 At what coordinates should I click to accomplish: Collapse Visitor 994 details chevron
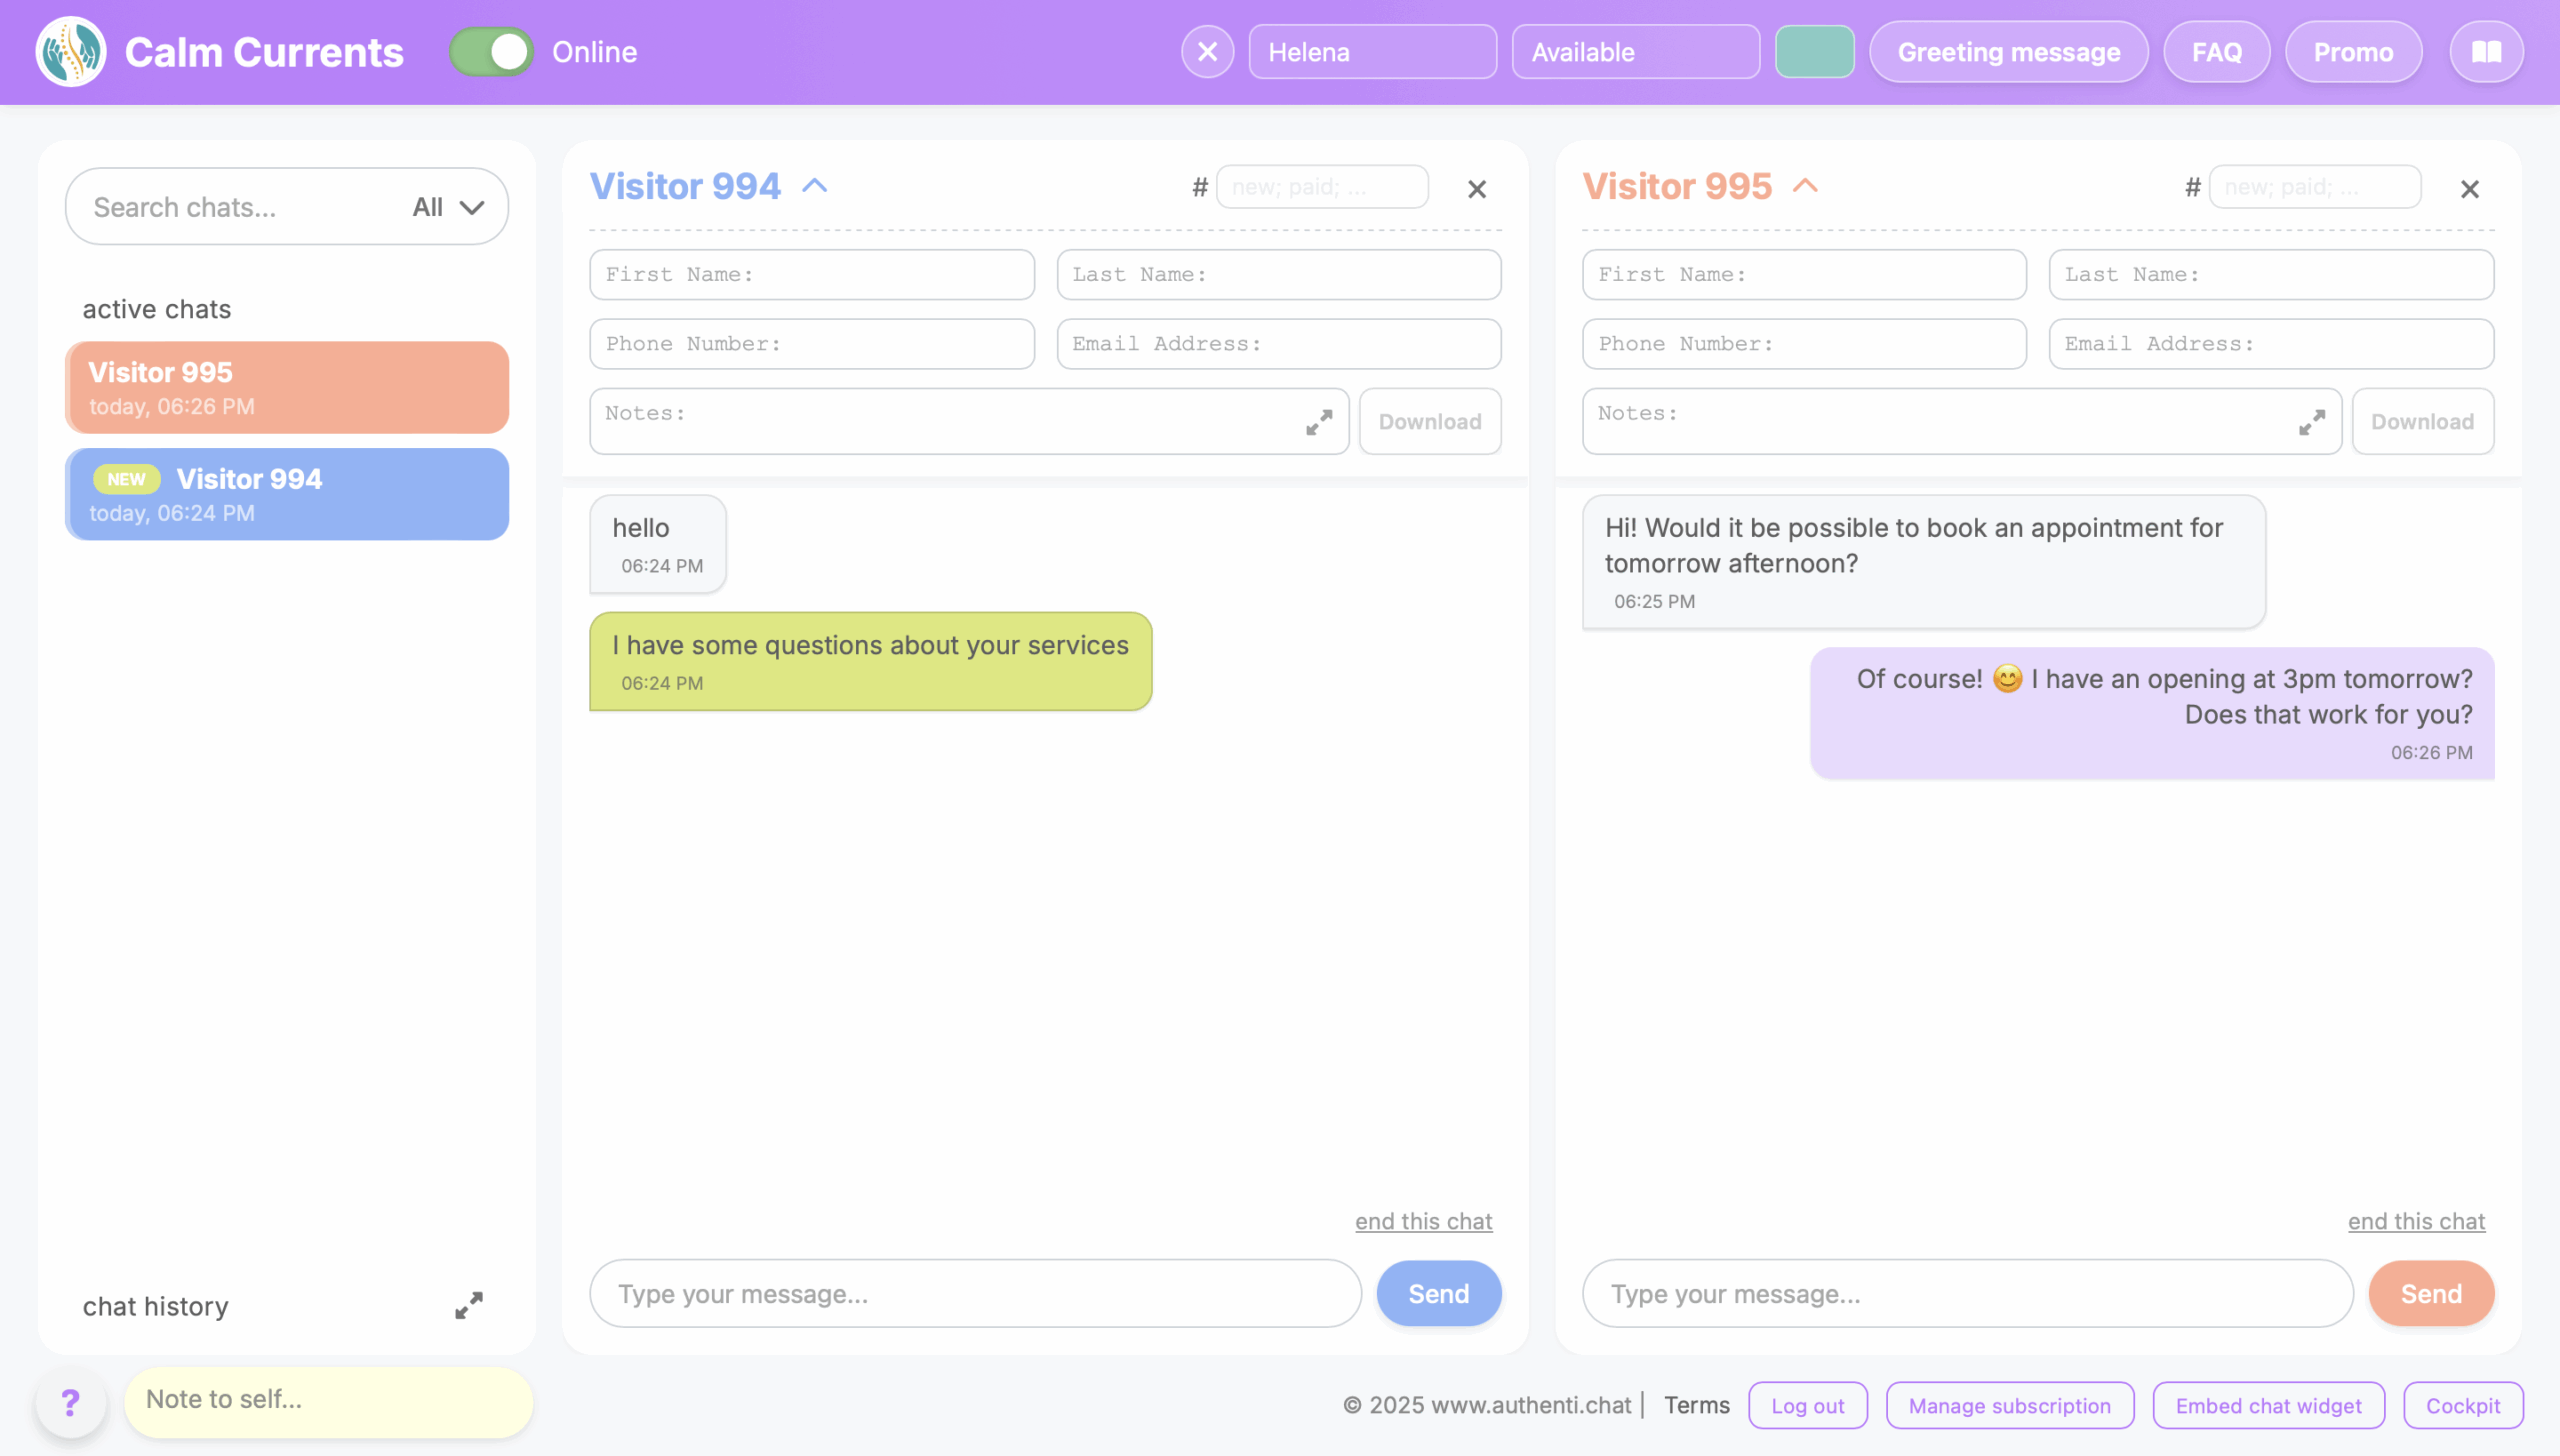coord(815,186)
